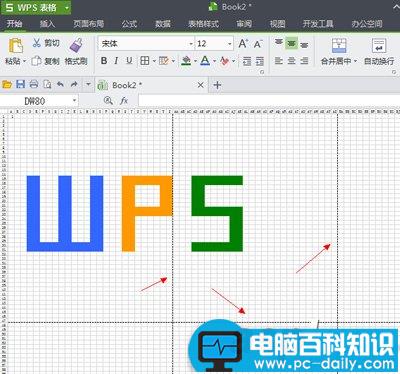
Task: Click the Paste (粘贴) clipboard icon
Action: point(15,45)
